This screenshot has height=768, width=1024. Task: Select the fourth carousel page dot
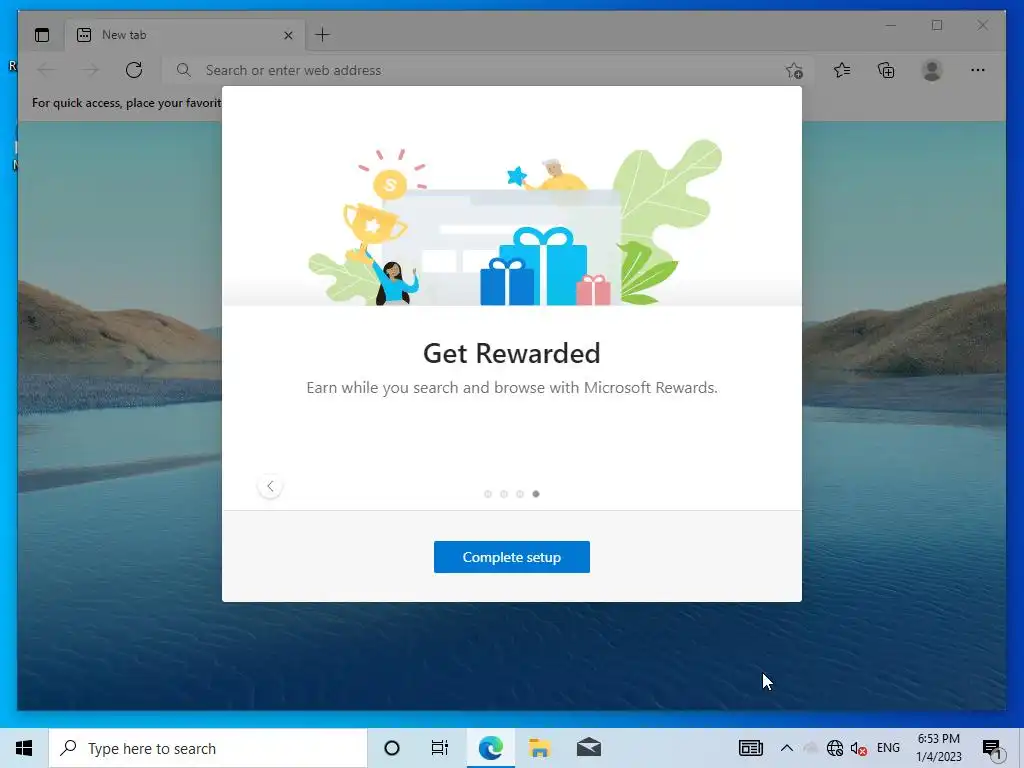[x=536, y=494]
